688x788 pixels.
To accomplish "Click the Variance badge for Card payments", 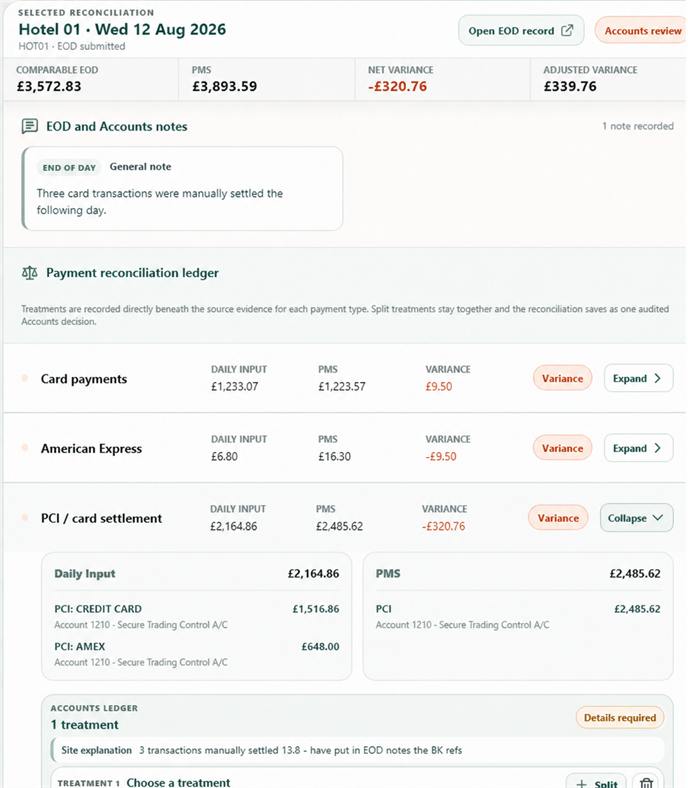I will tap(562, 378).
